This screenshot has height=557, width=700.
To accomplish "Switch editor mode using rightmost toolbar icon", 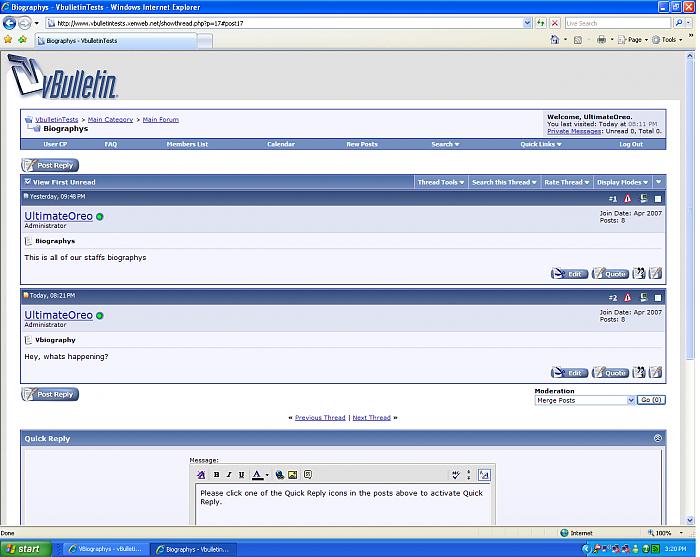I will (x=484, y=475).
